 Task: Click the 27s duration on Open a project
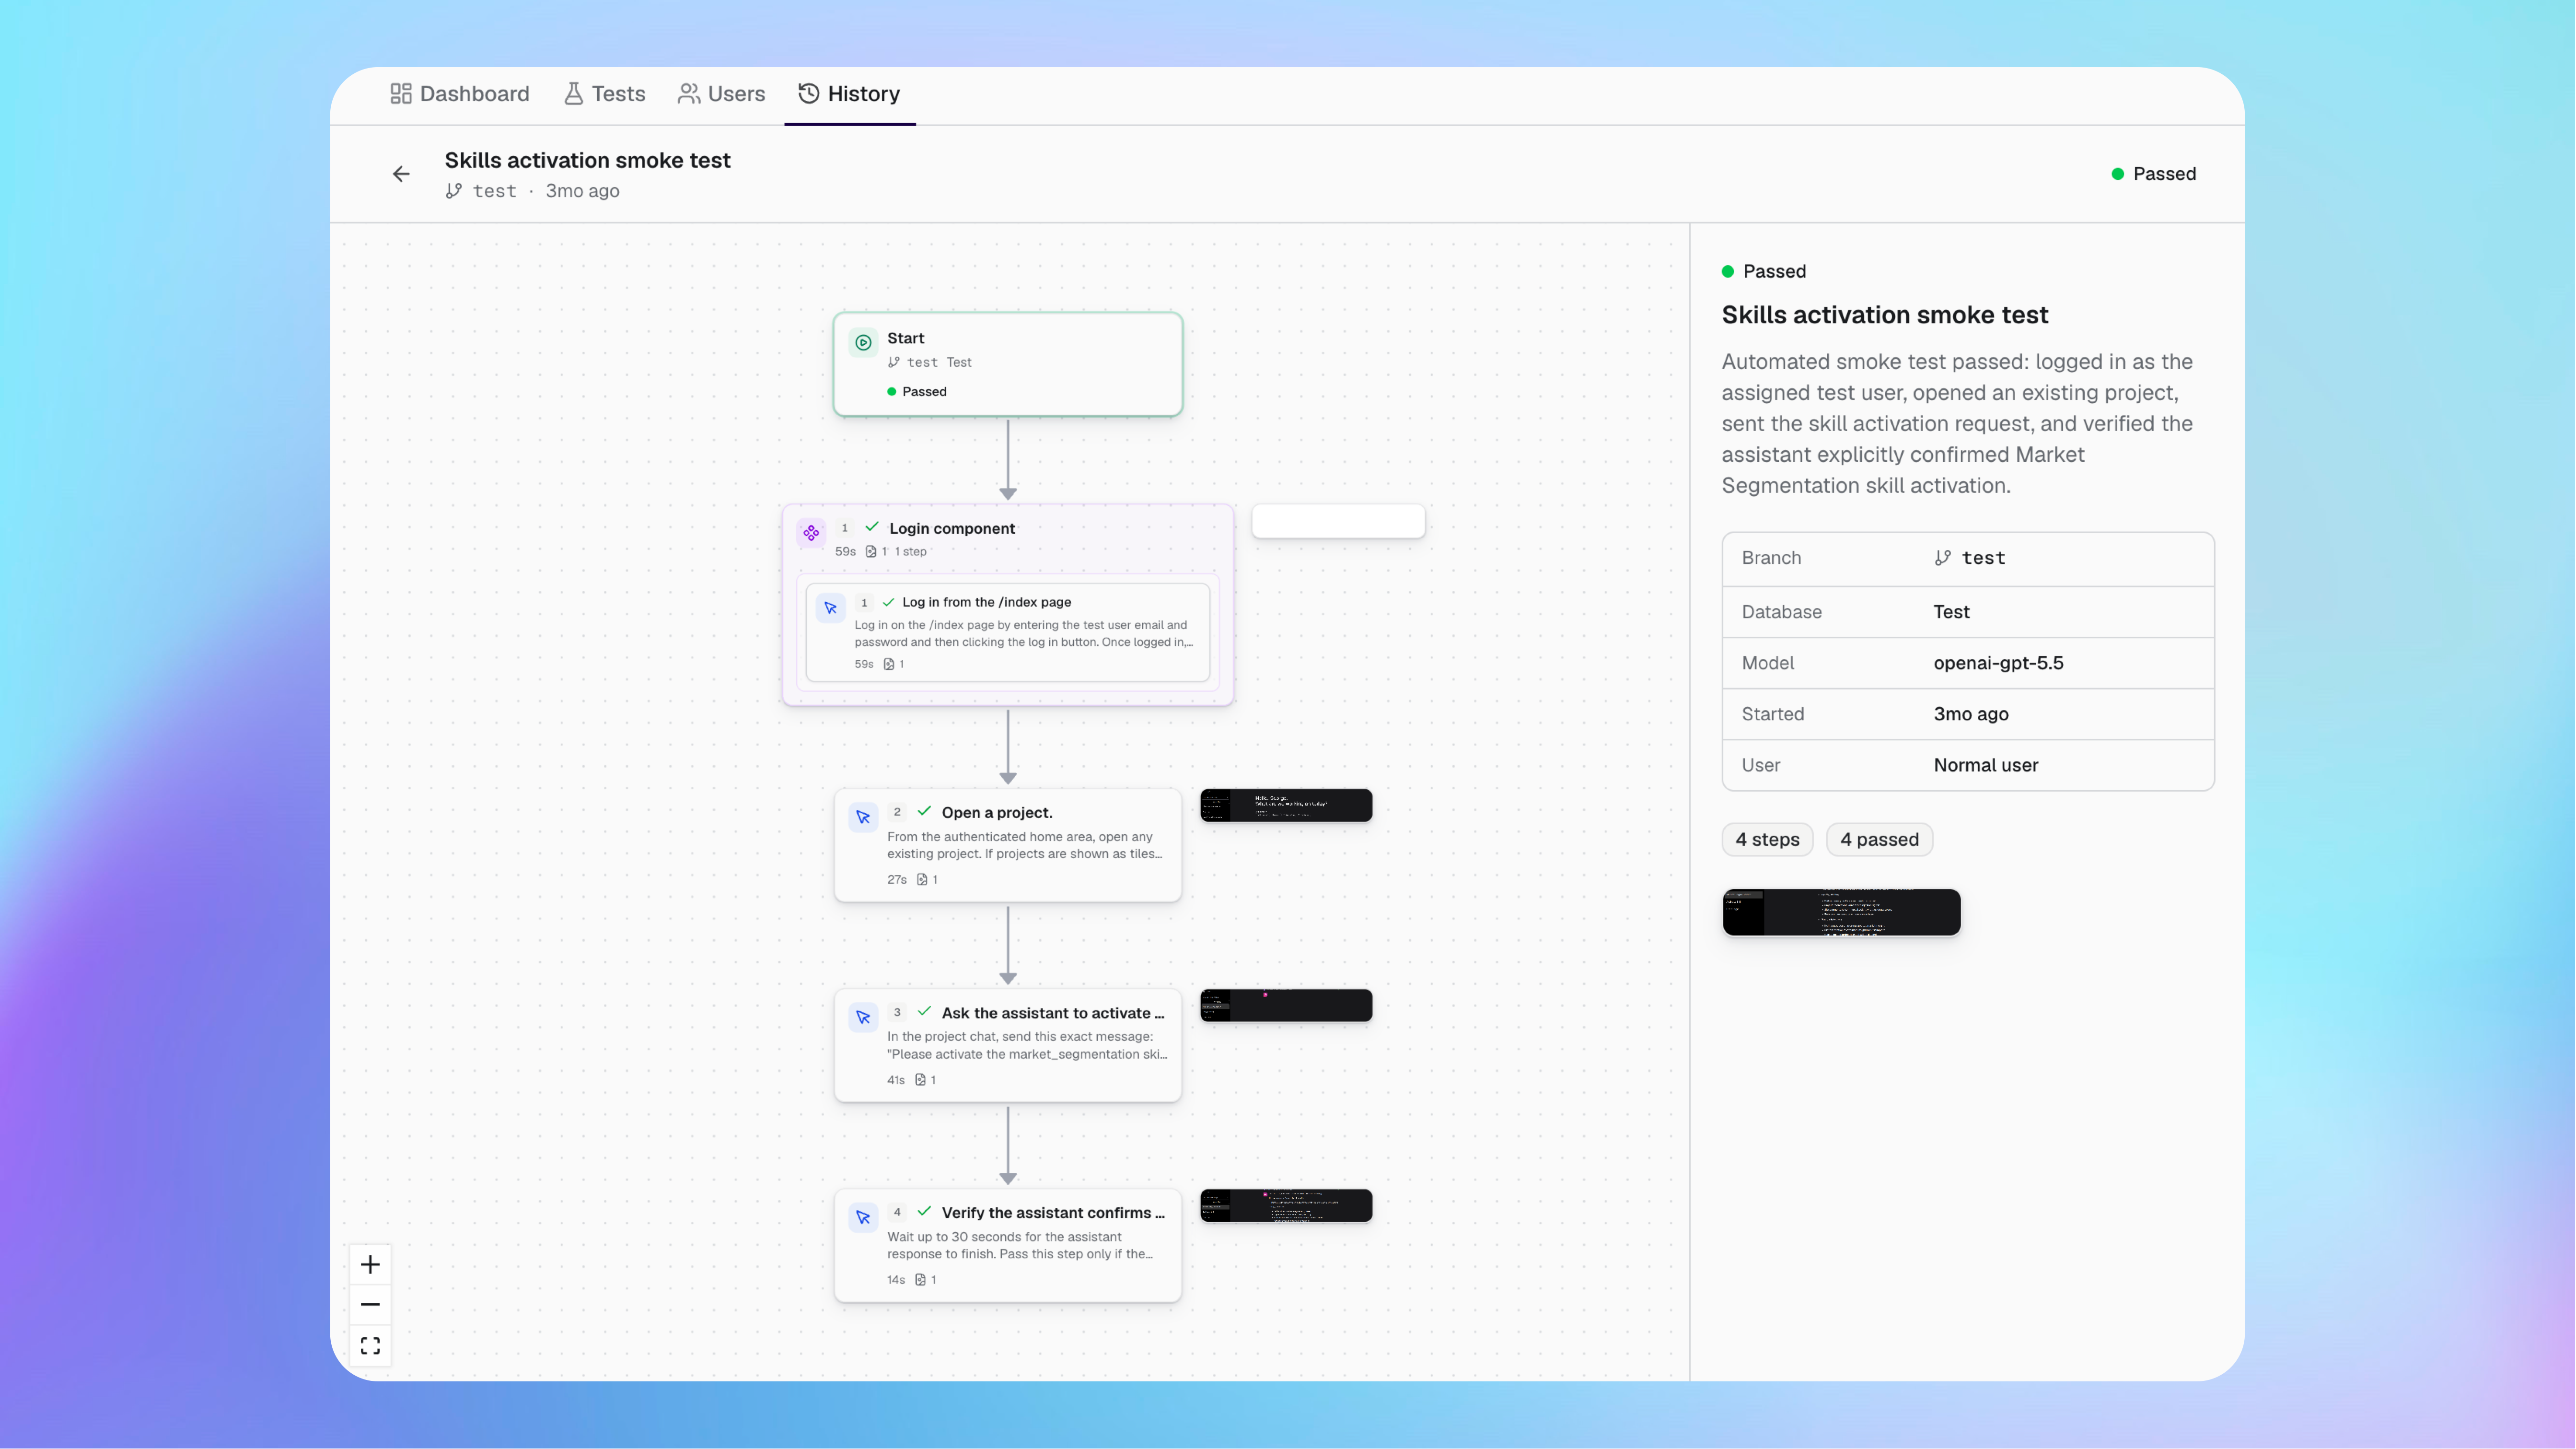click(897, 880)
